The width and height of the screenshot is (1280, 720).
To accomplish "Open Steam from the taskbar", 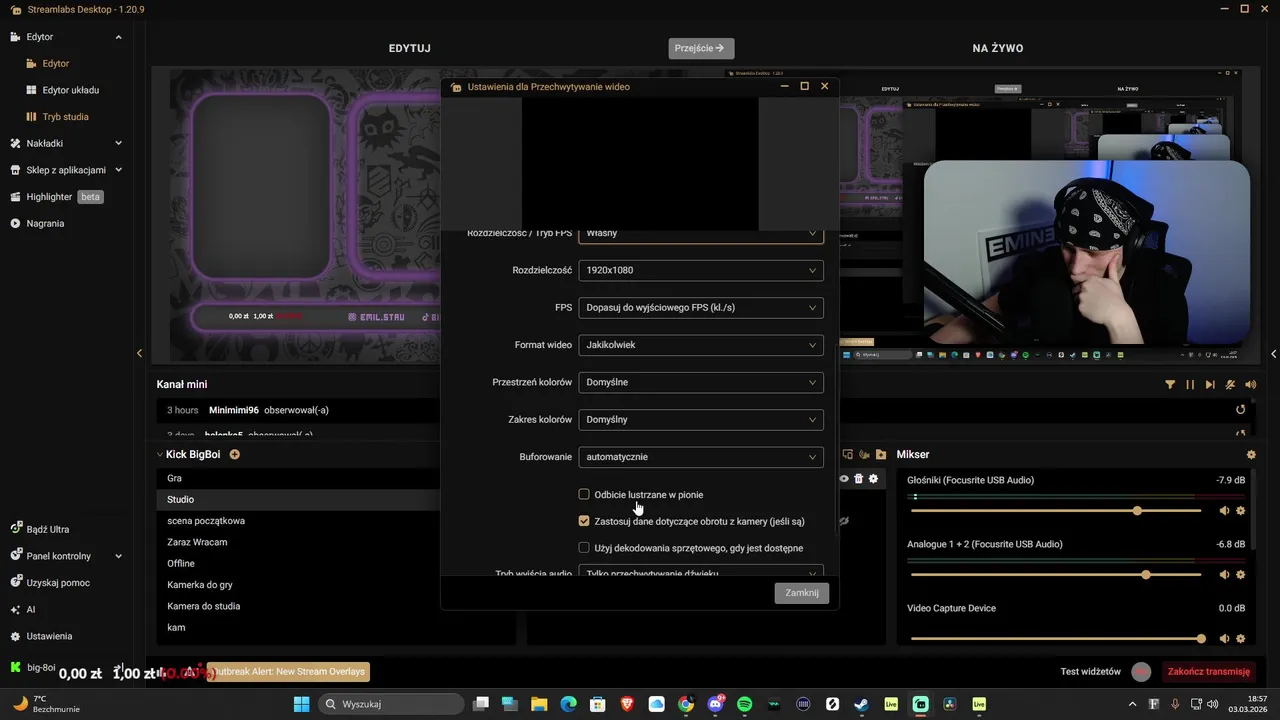I will pos(861,704).
